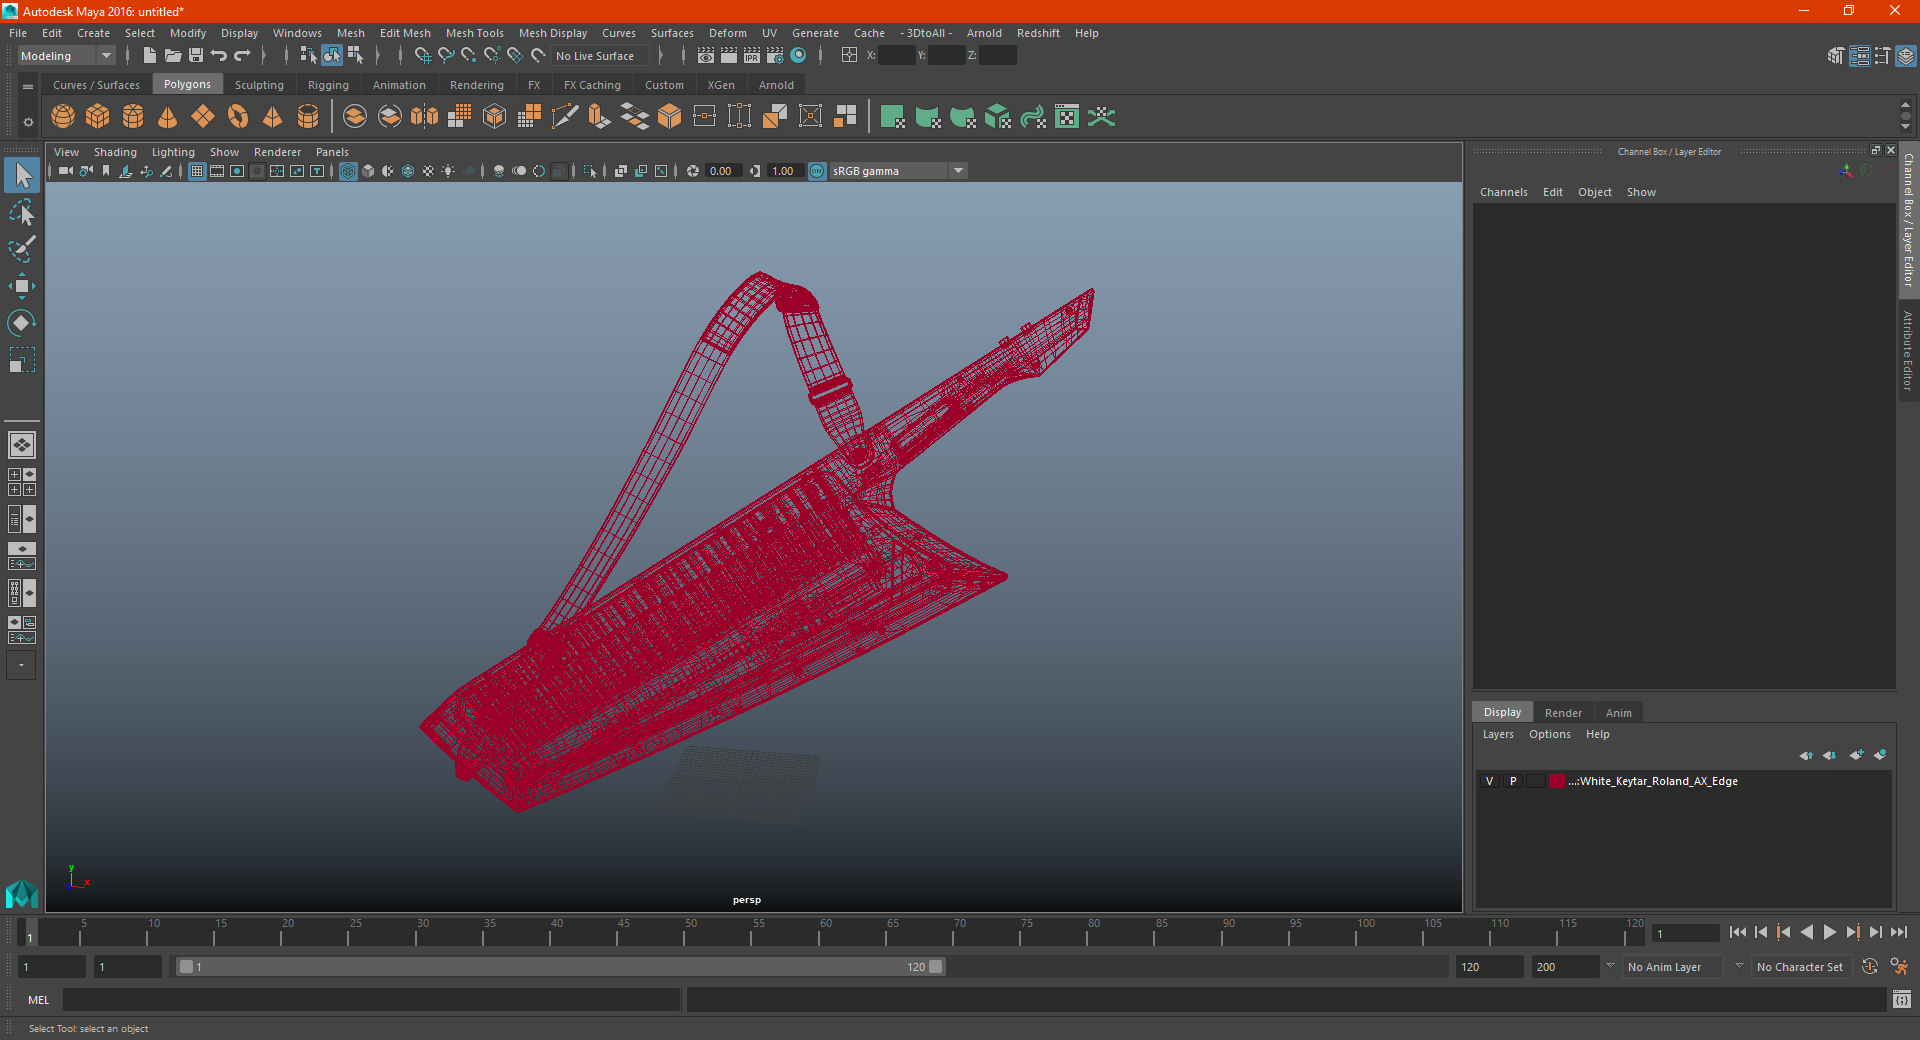Play the animation backwards

1806,932
